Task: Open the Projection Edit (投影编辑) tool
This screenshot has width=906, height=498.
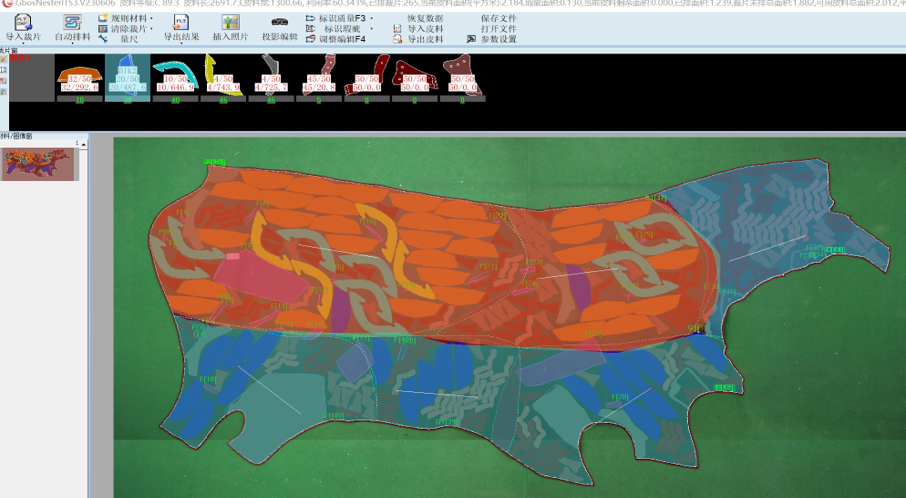Action: (x=280, y=22)
